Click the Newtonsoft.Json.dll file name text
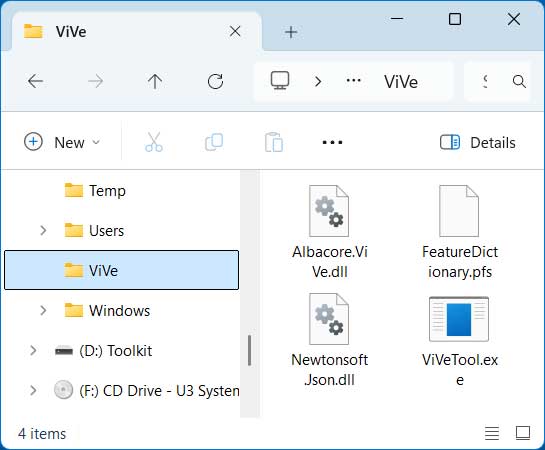 tap(330, 370)
